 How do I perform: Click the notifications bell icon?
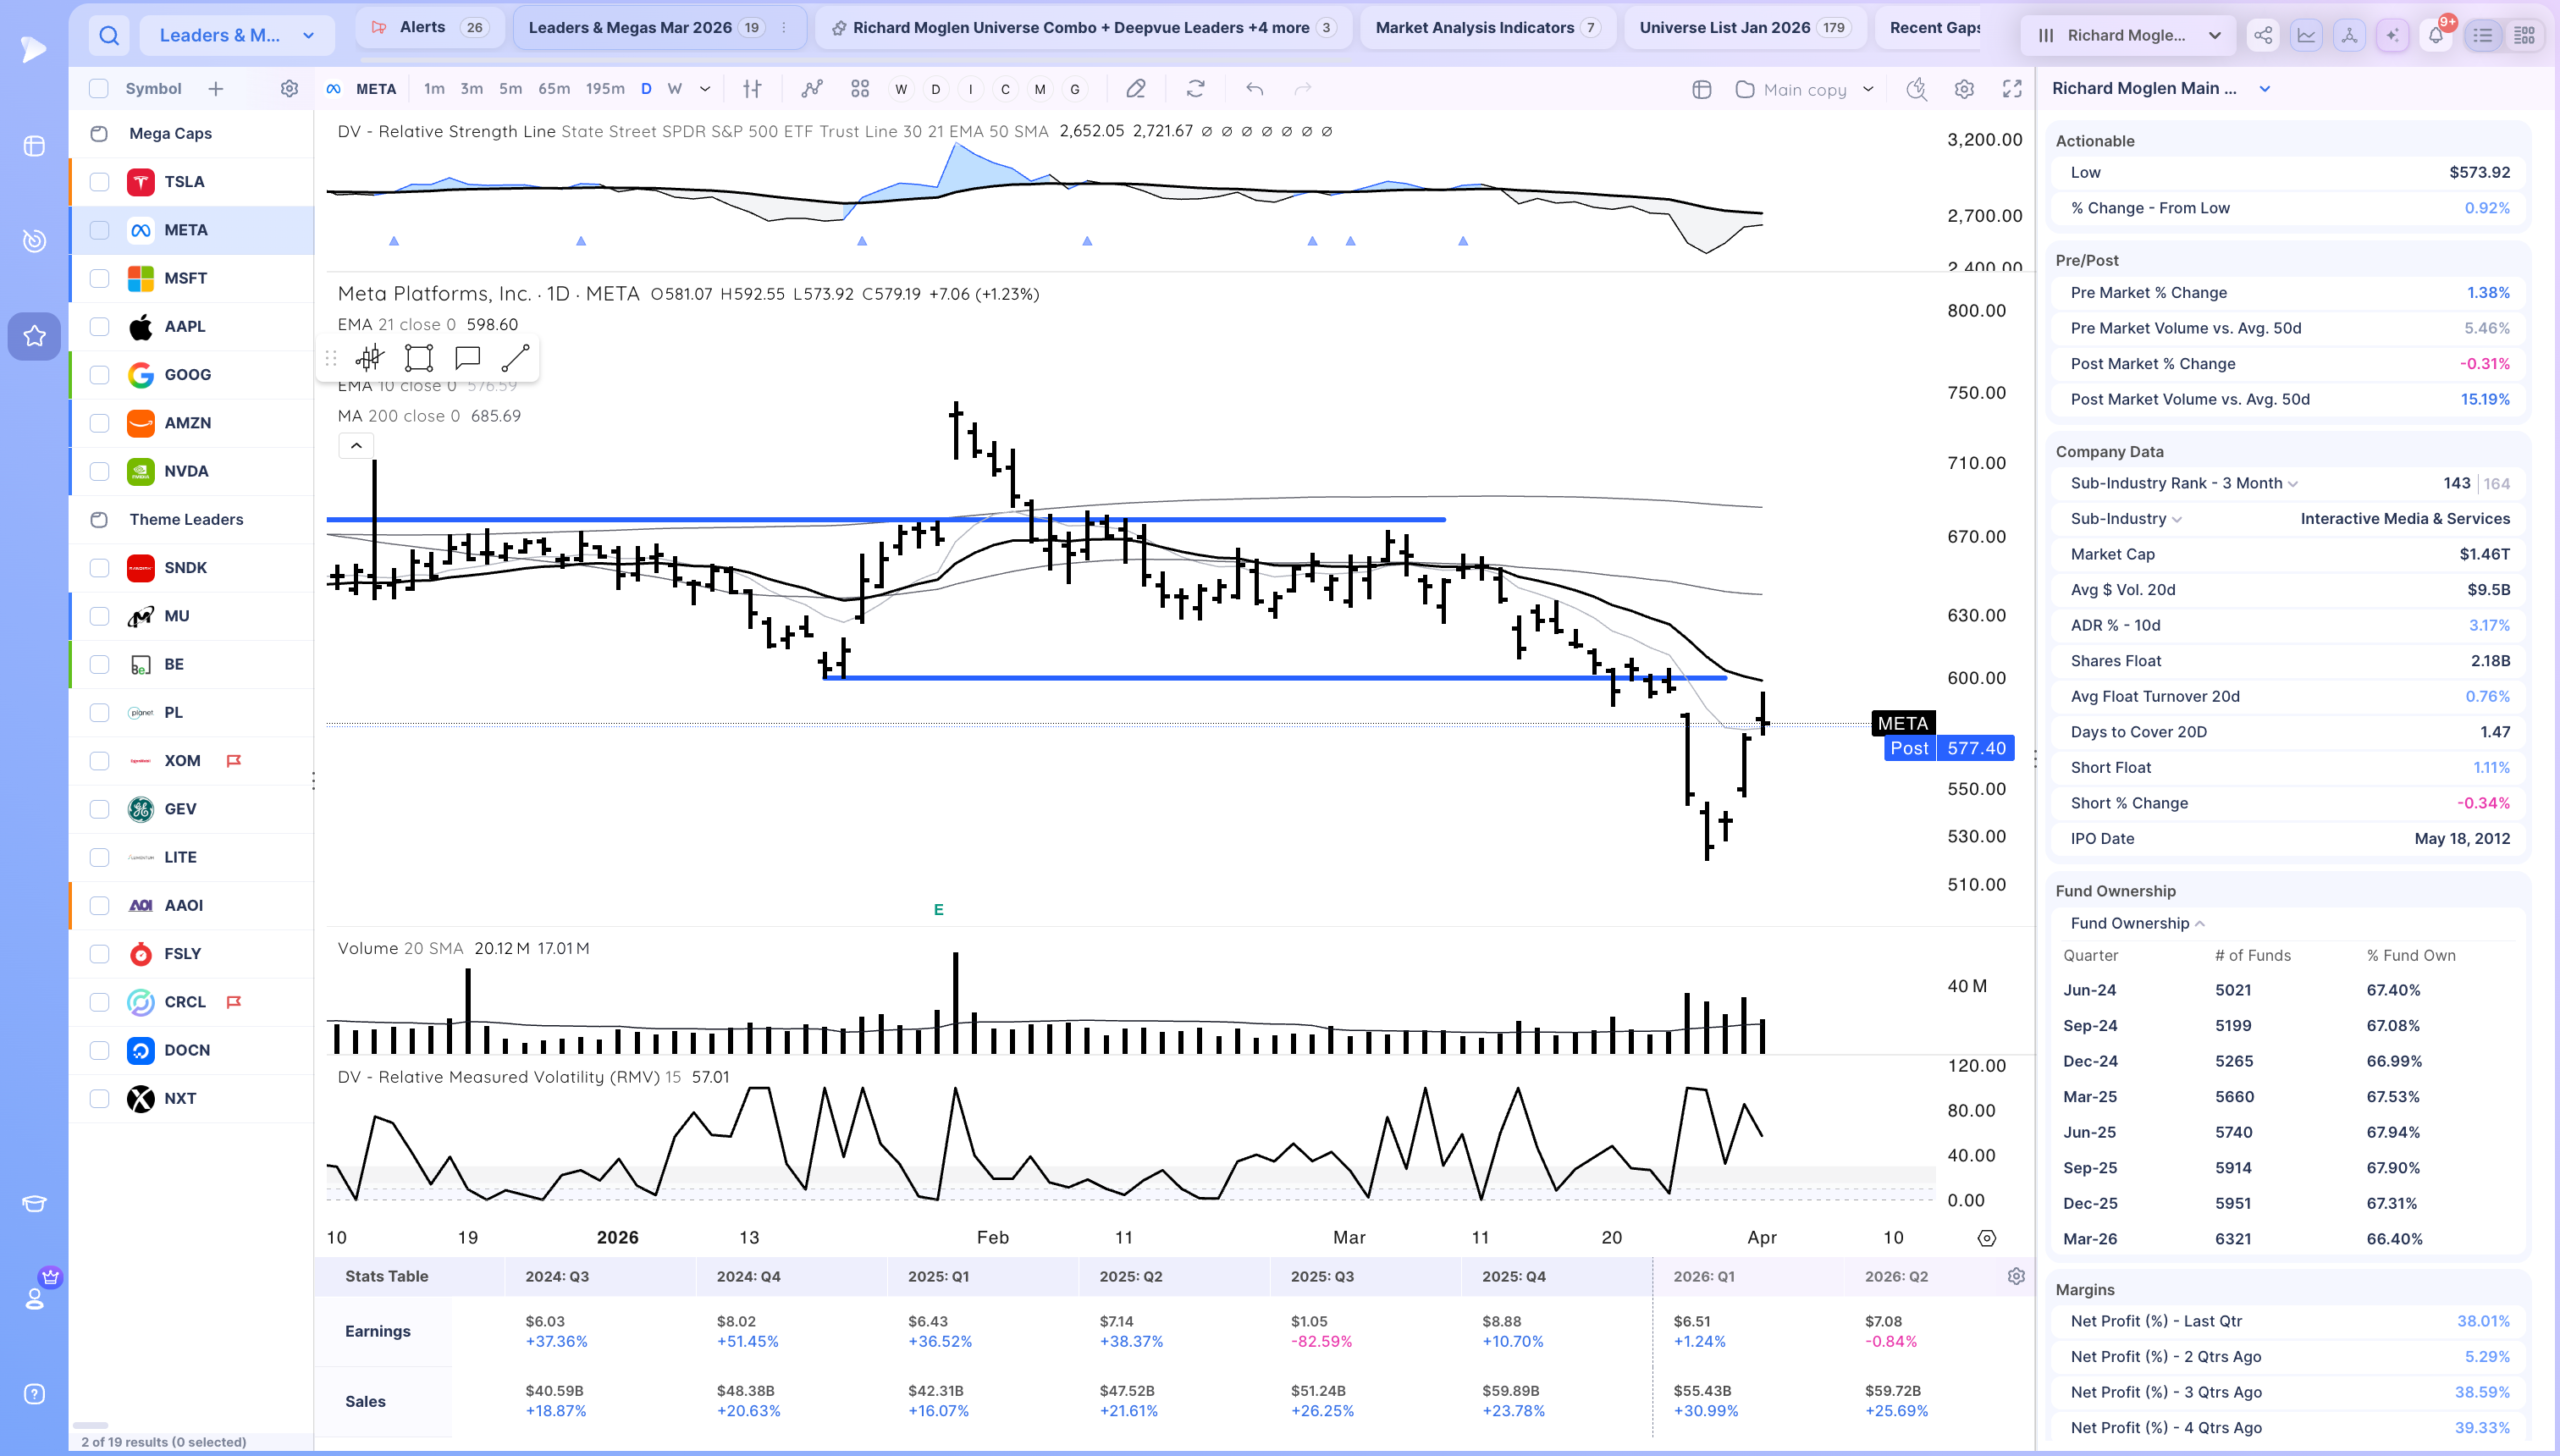point(2436,35)
